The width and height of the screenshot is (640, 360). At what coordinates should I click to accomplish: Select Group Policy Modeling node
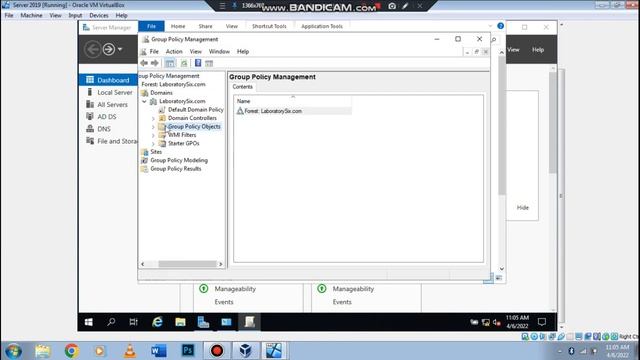click(x=179, y=160)
